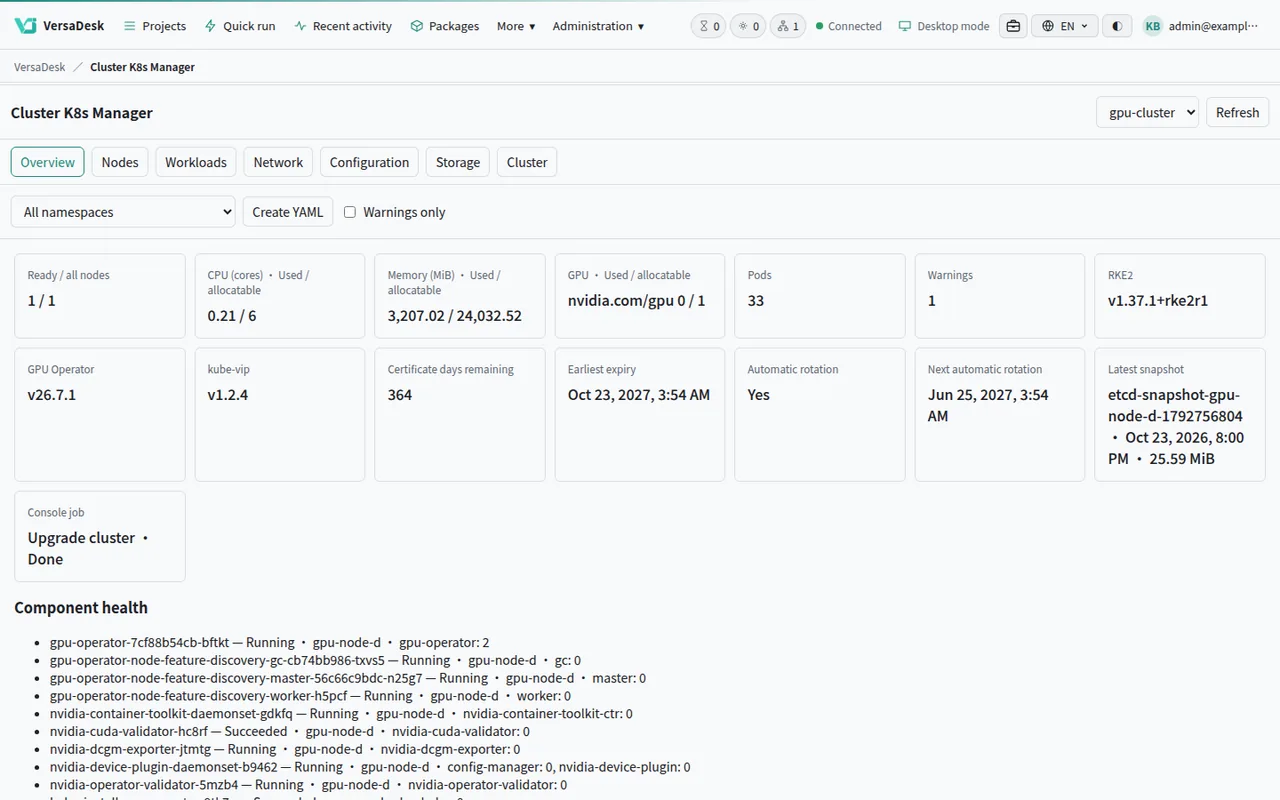Click the network nodes counter badge
Image resolution: width=1280 pixels, height=800 pixels.
[788, 26]
